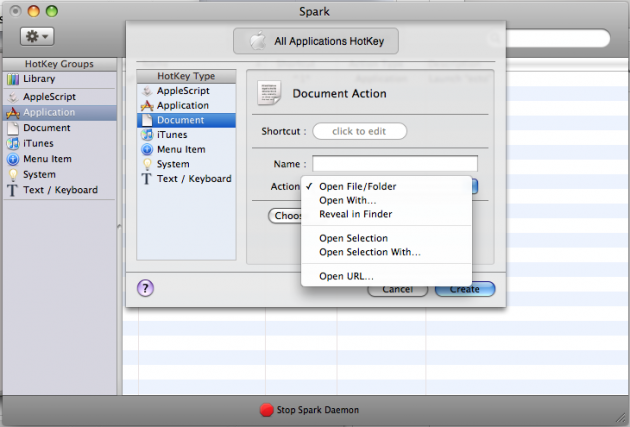630x427 pixels.
Task: Click the Action popup arrow button
Action: pos(475,186)
